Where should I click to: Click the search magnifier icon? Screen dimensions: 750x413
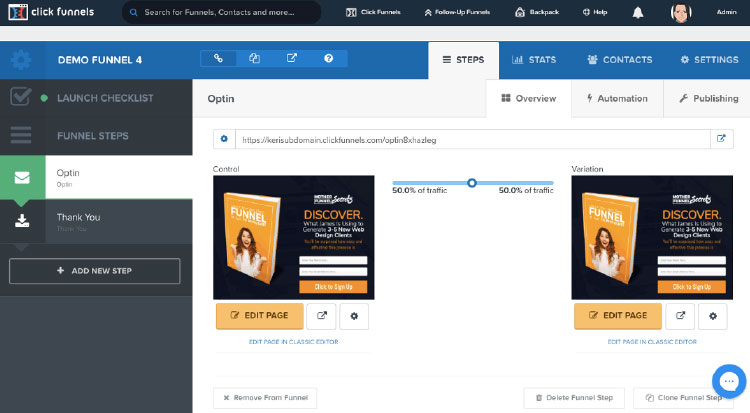click(134, 12)
